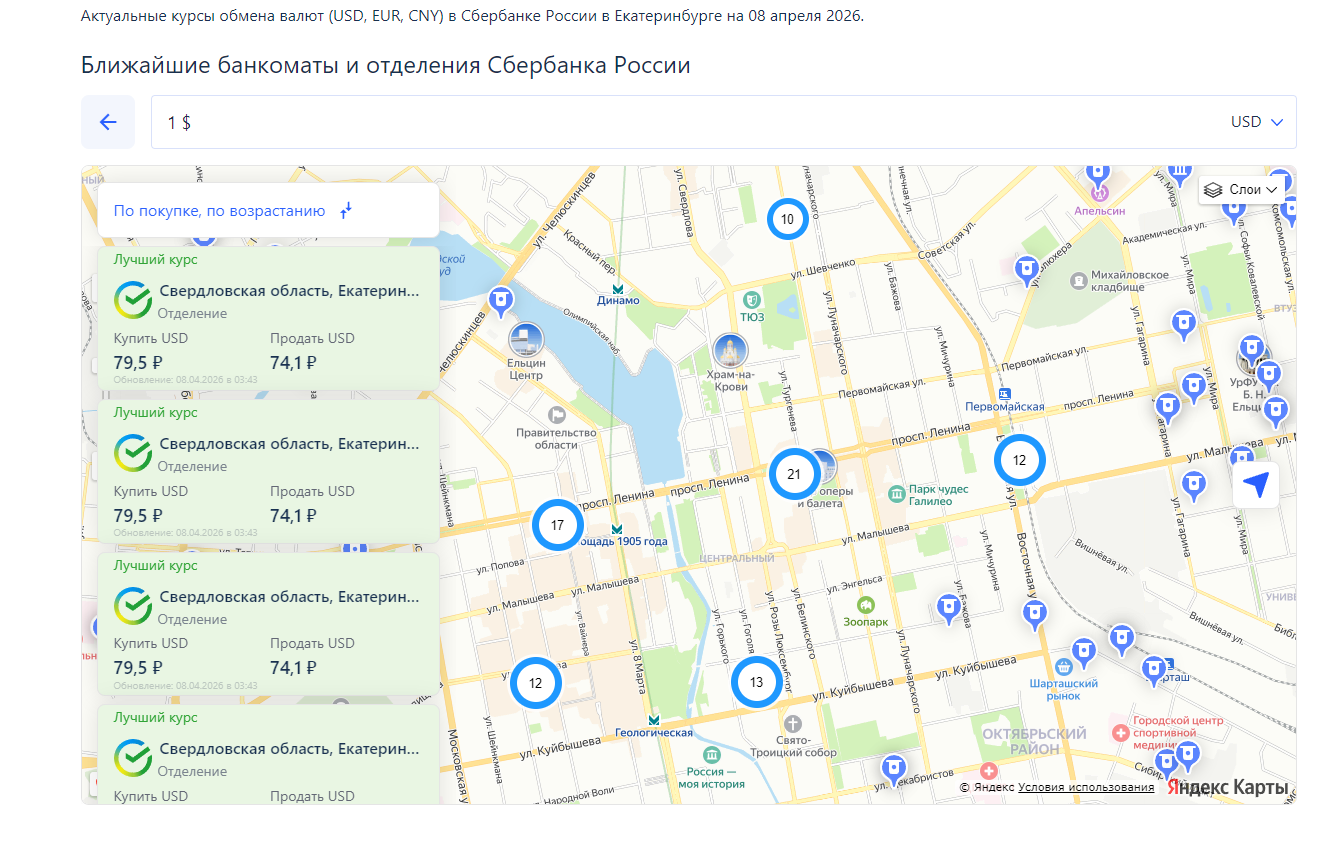Select the ATM pin just above Шарташский рынок
The height and width of the screenshot is (844, 1334).
(x=1083, y=652)
